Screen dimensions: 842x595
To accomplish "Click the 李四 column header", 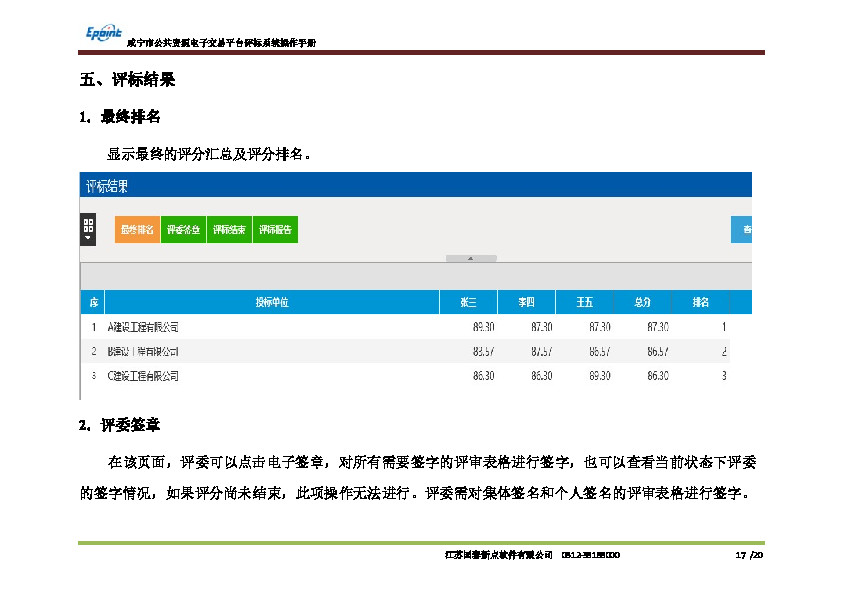I will [x=527, y=302].
